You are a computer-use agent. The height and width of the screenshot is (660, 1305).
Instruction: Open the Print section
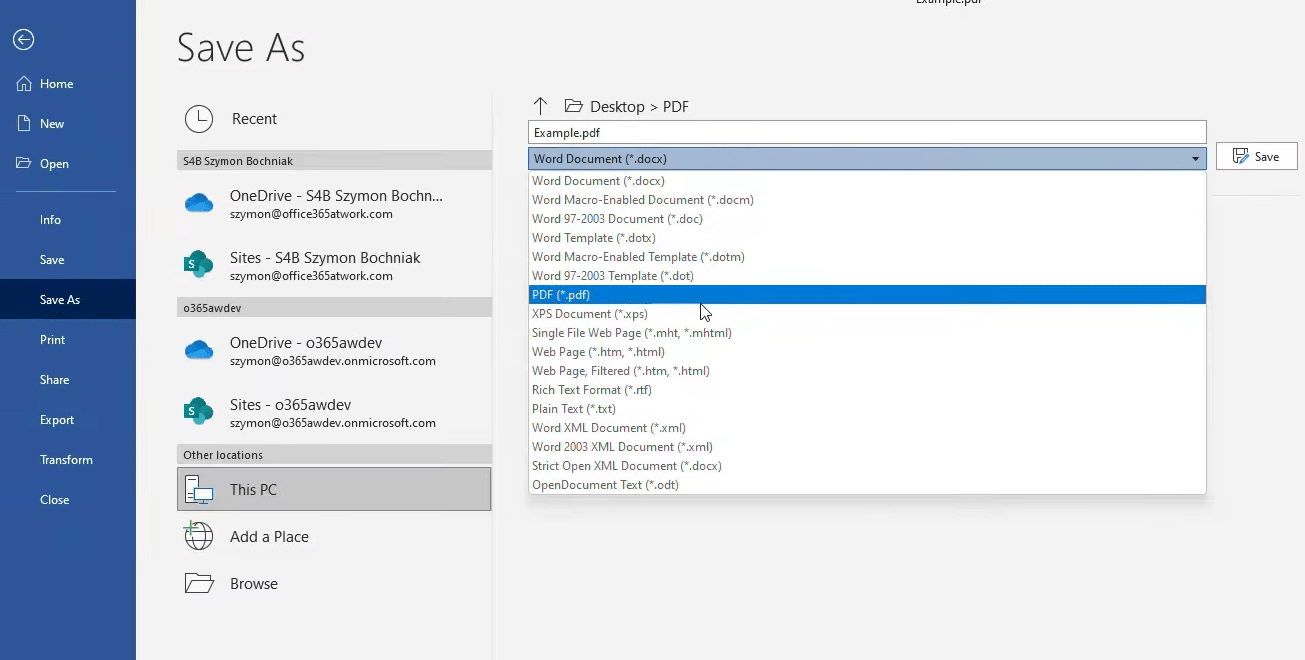[52, 339]
